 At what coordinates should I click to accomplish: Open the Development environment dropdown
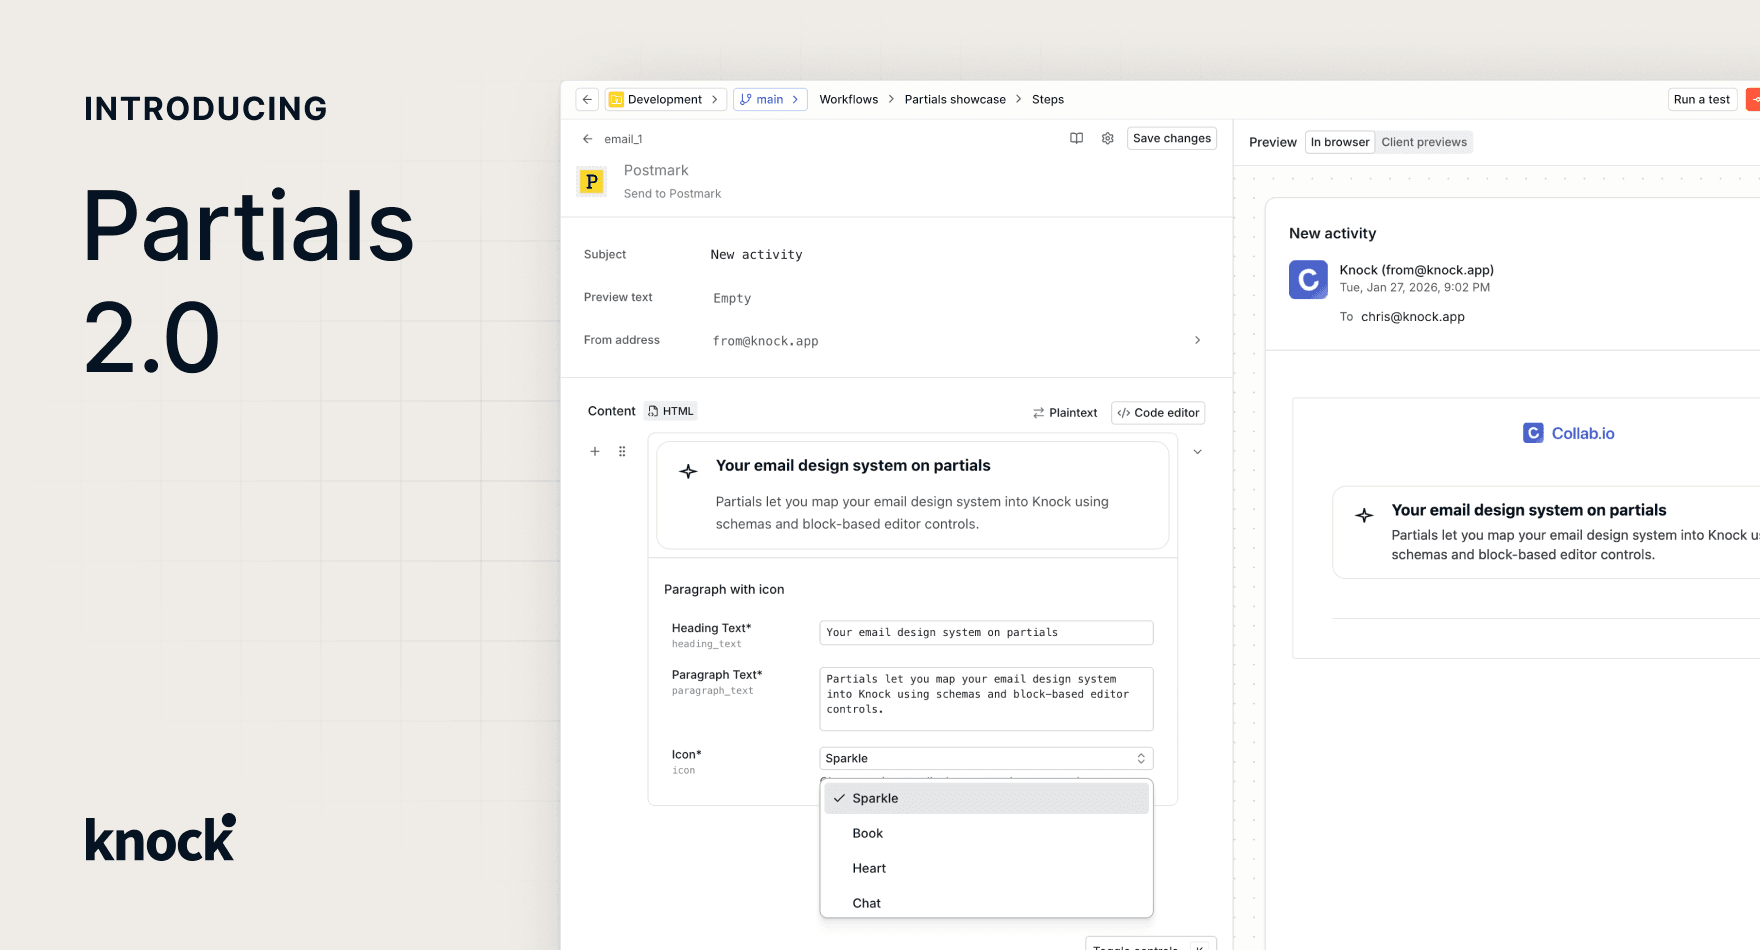[665, 99]
